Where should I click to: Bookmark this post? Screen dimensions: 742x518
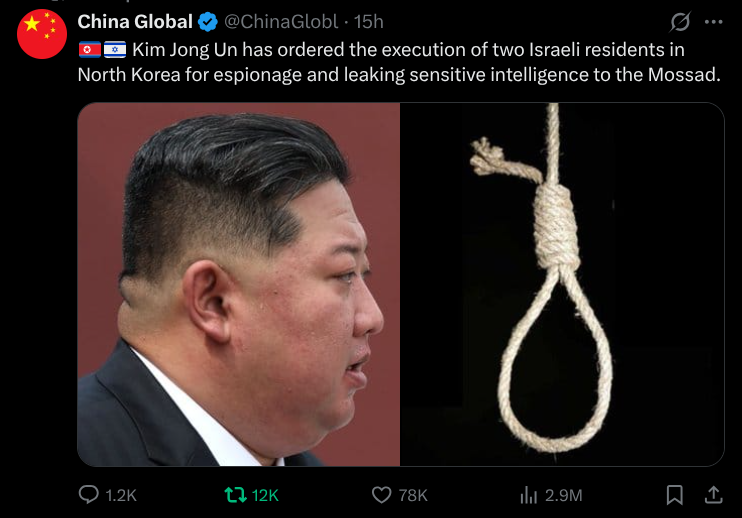coord(674,495)
